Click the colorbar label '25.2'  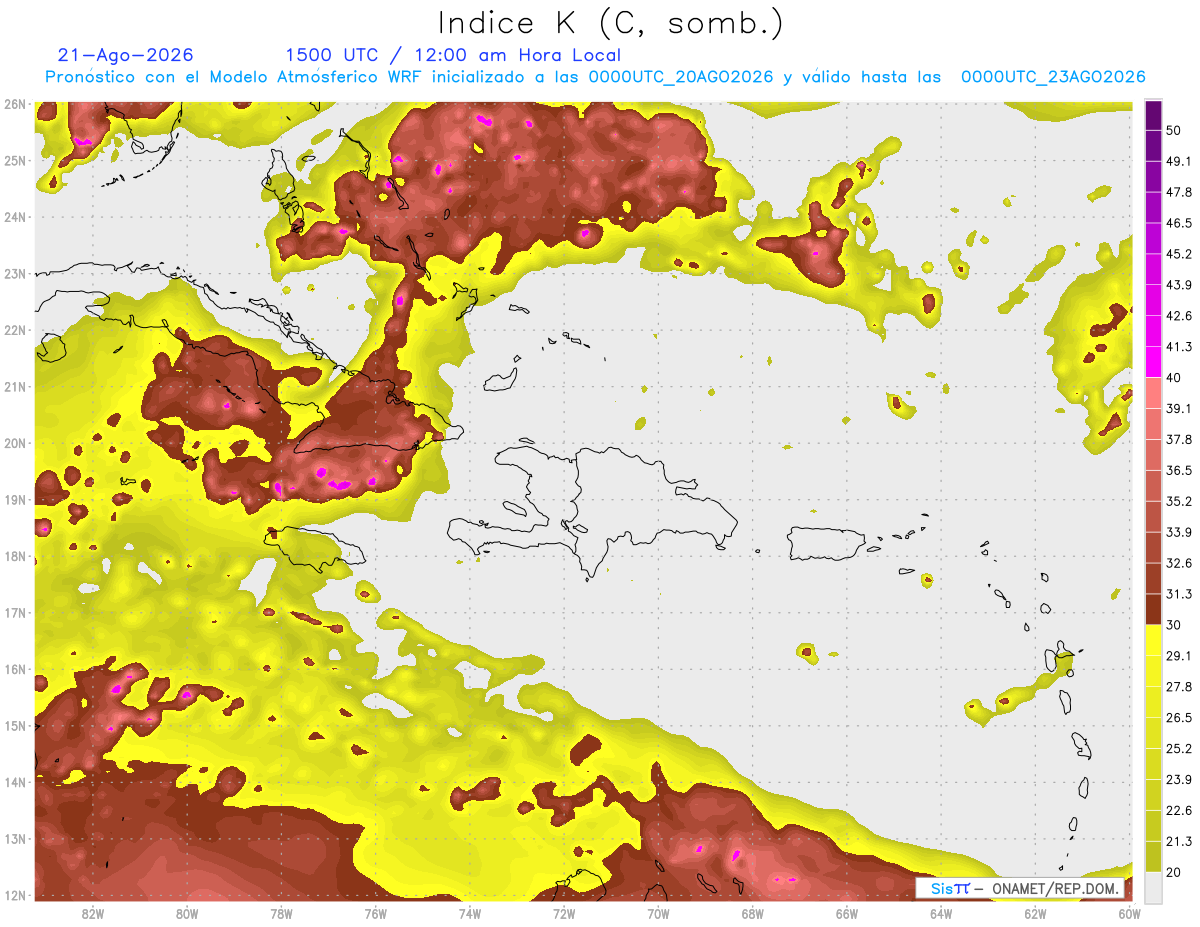1178,748
